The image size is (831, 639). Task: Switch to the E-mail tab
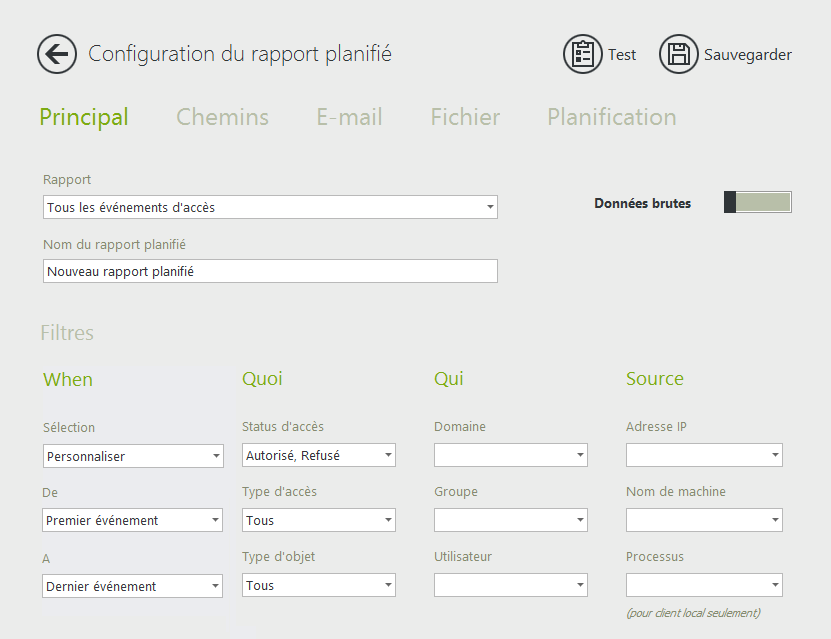click(x=349, y=117)
